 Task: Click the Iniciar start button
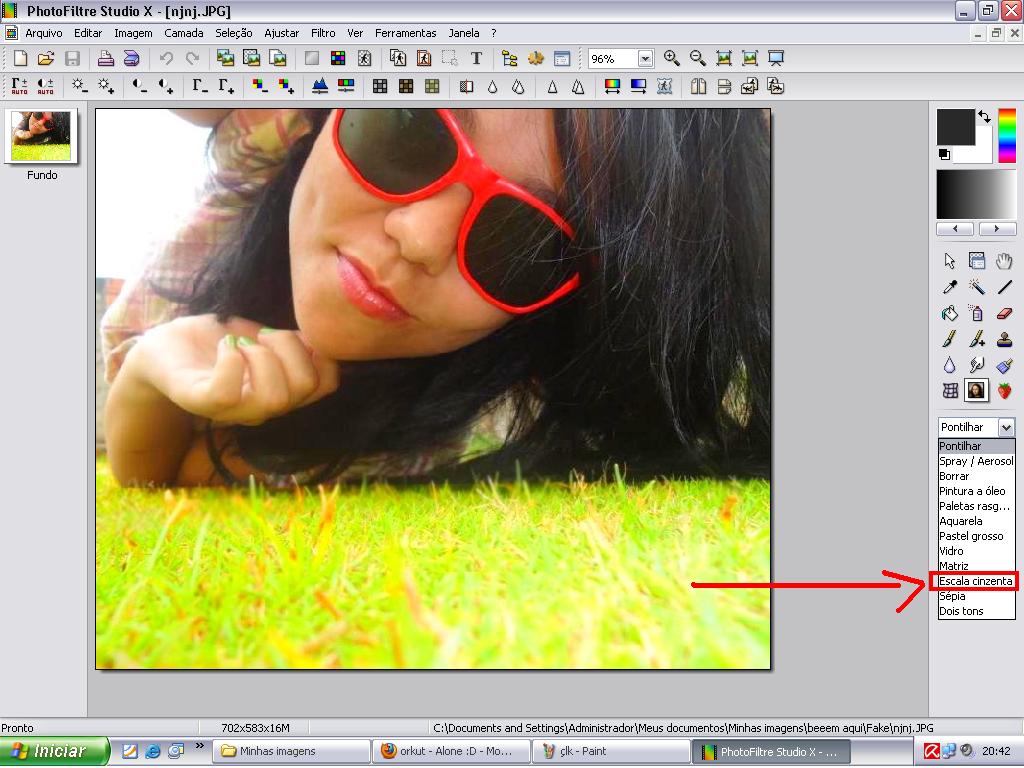point(55,752)
